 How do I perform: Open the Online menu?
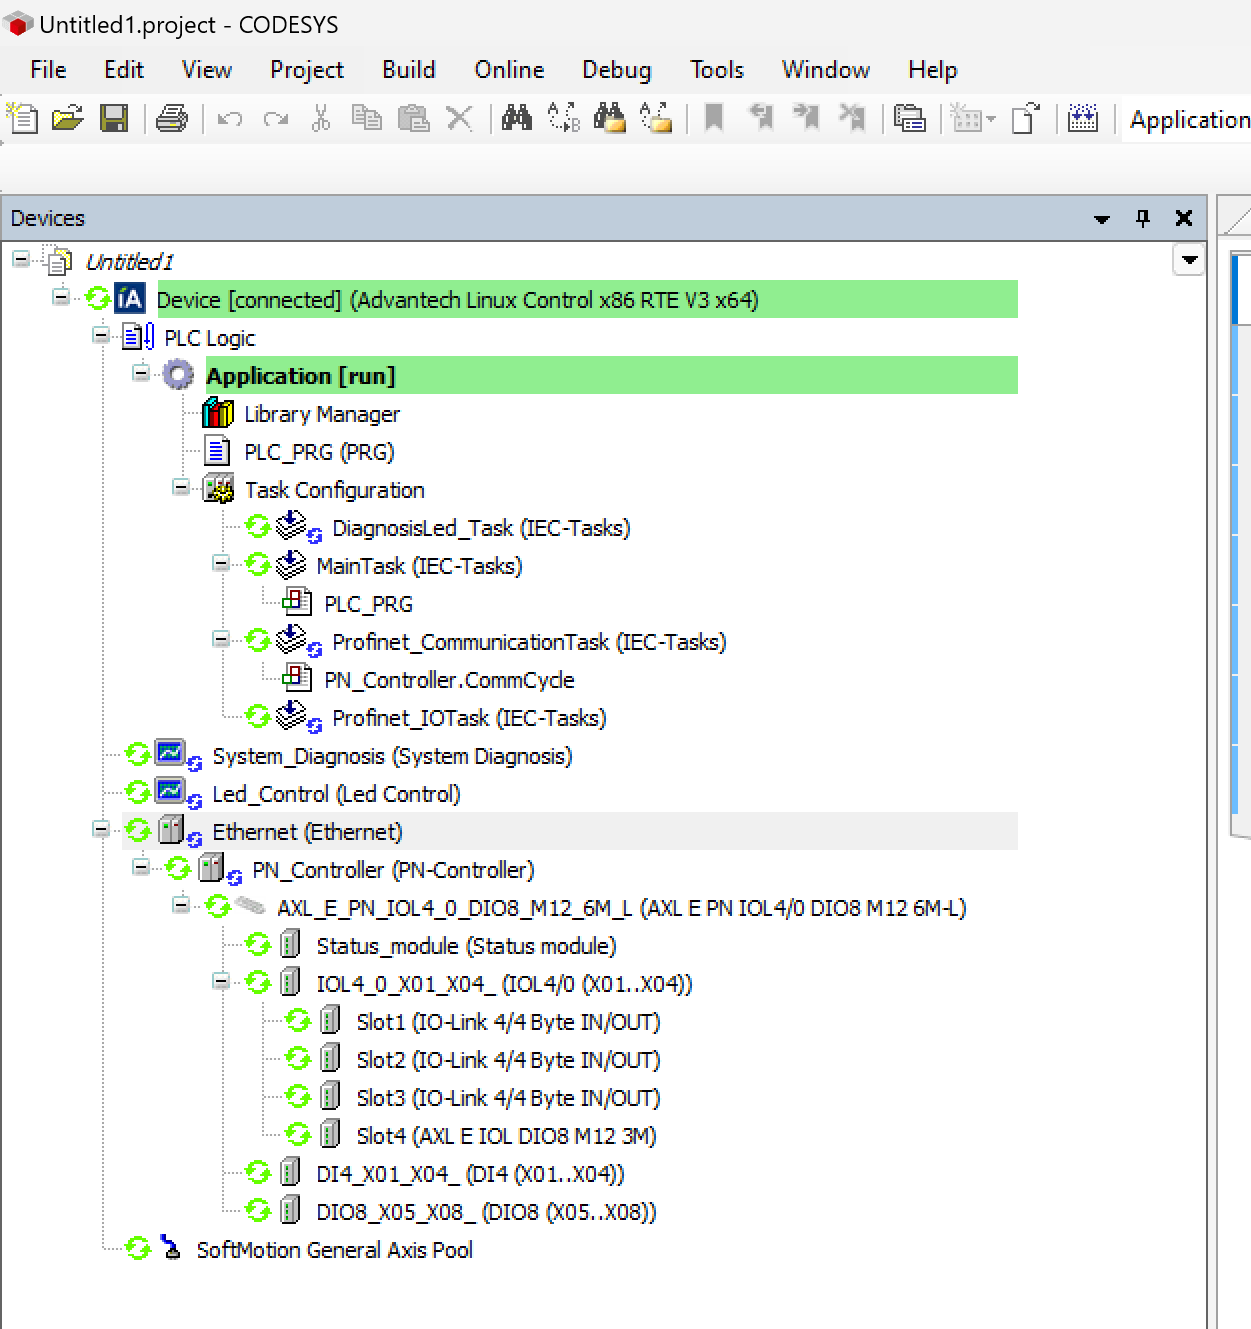[509, 70]
